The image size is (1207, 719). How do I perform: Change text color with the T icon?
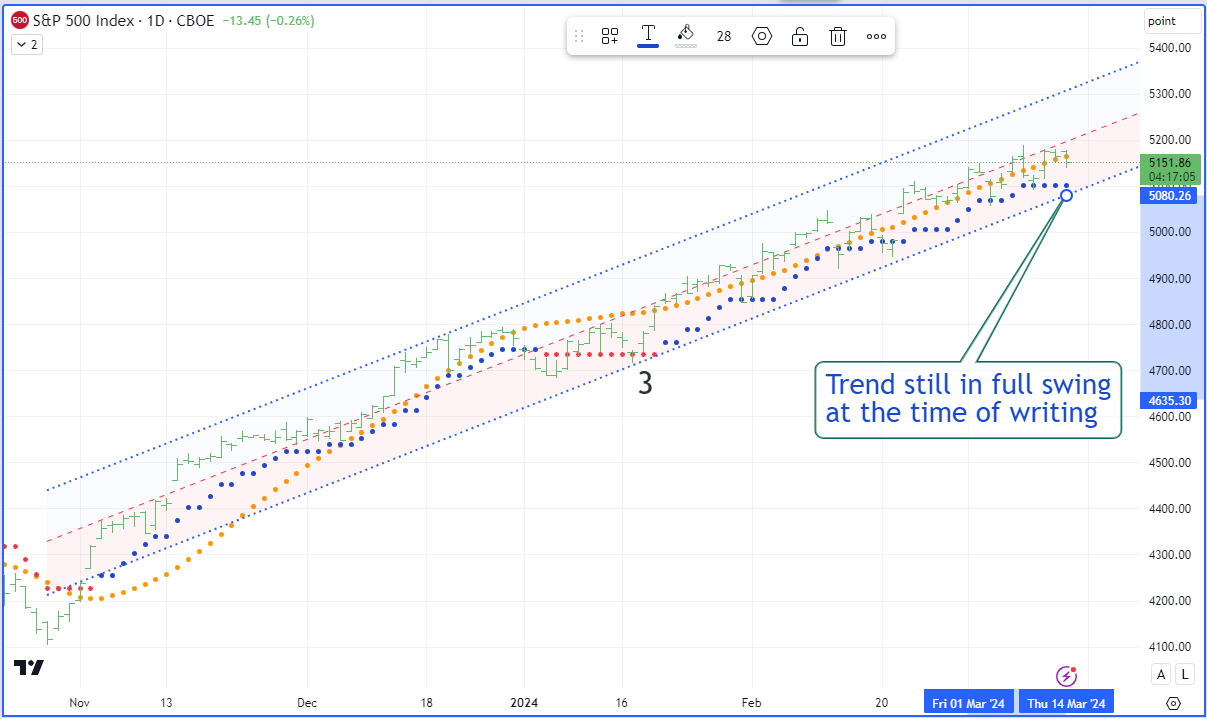(x=648, y=36)
